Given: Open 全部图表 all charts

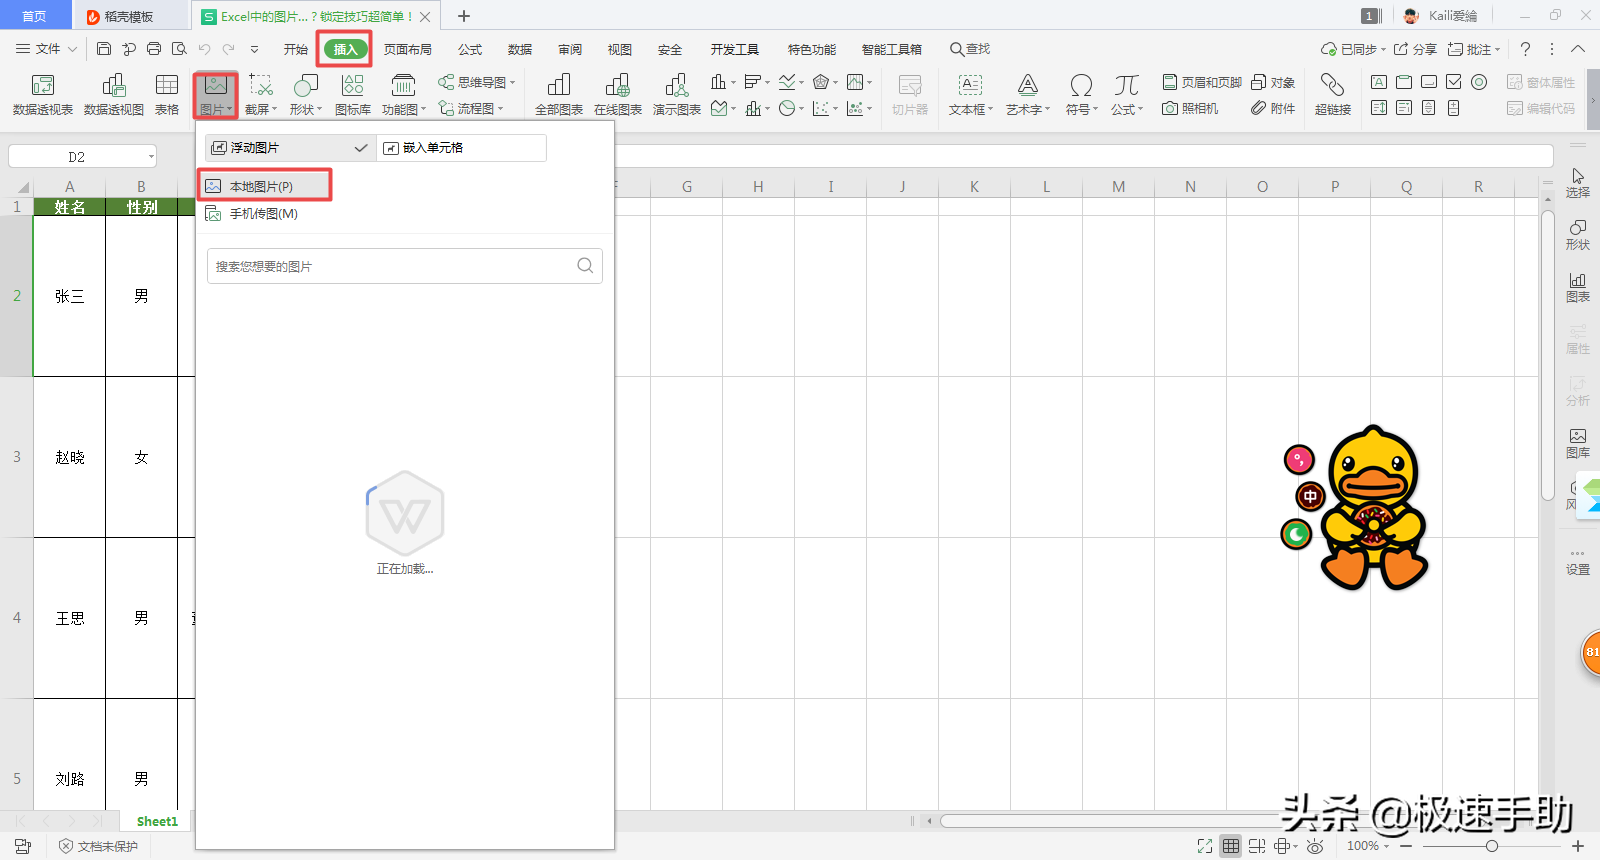Looking at the screenshot, I should pyautogui.click(x=559, y=95).
